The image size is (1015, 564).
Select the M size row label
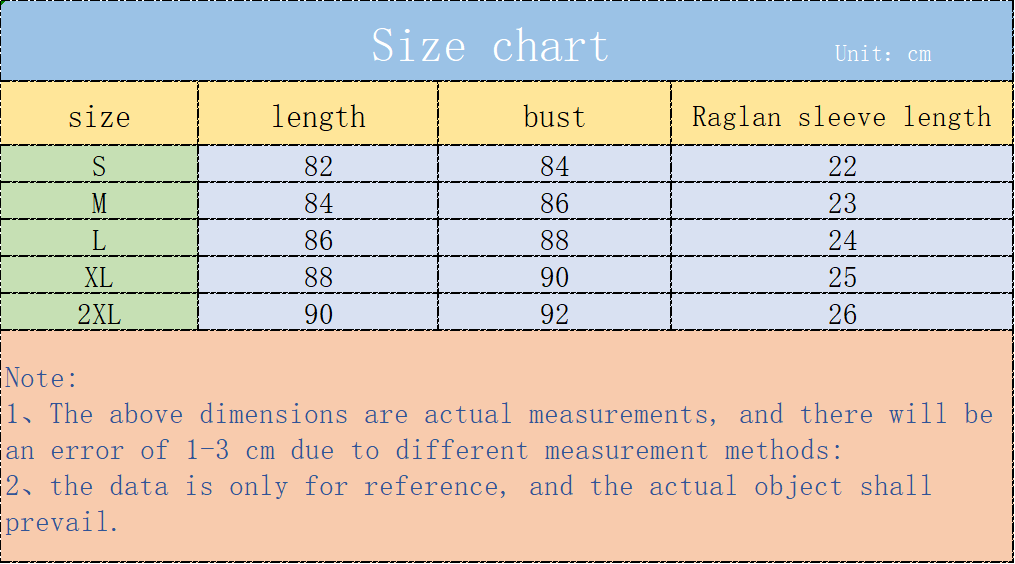point(99,203)
